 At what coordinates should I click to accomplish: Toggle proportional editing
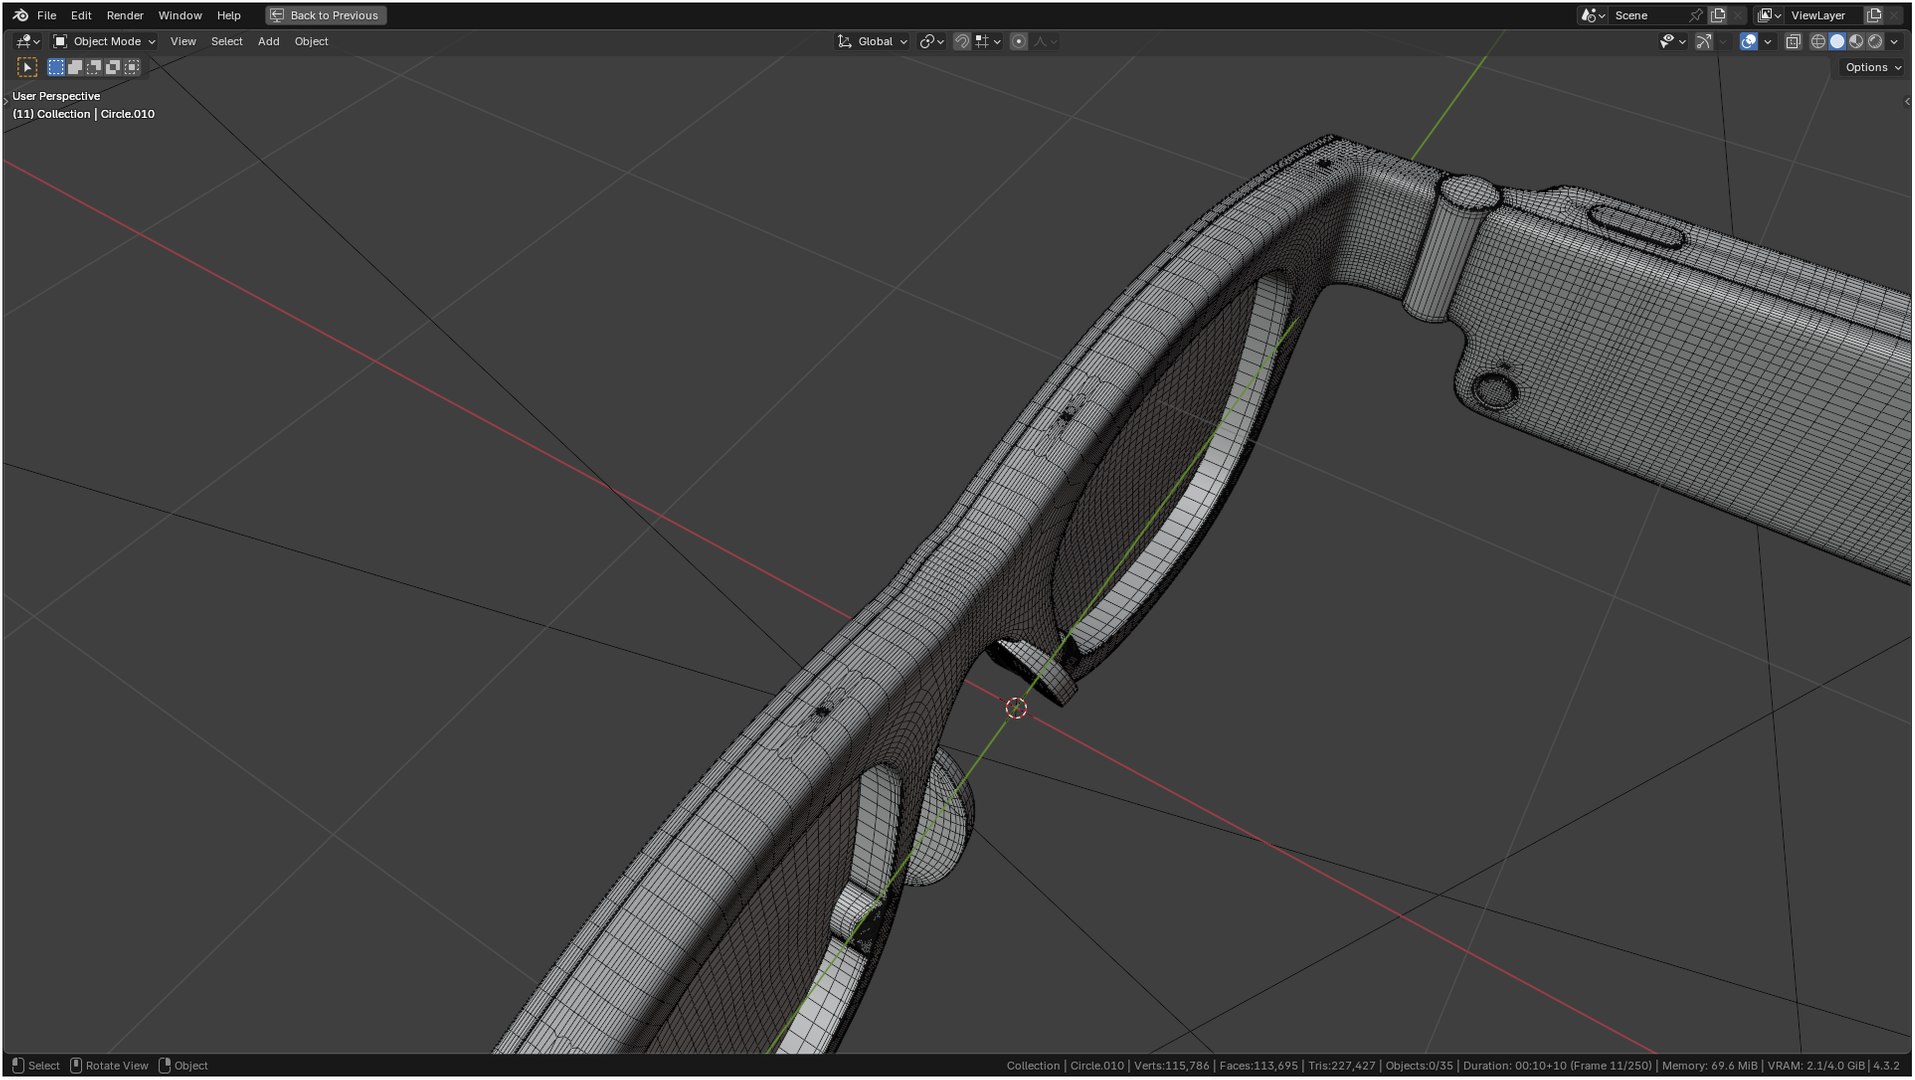[1019, 41]
